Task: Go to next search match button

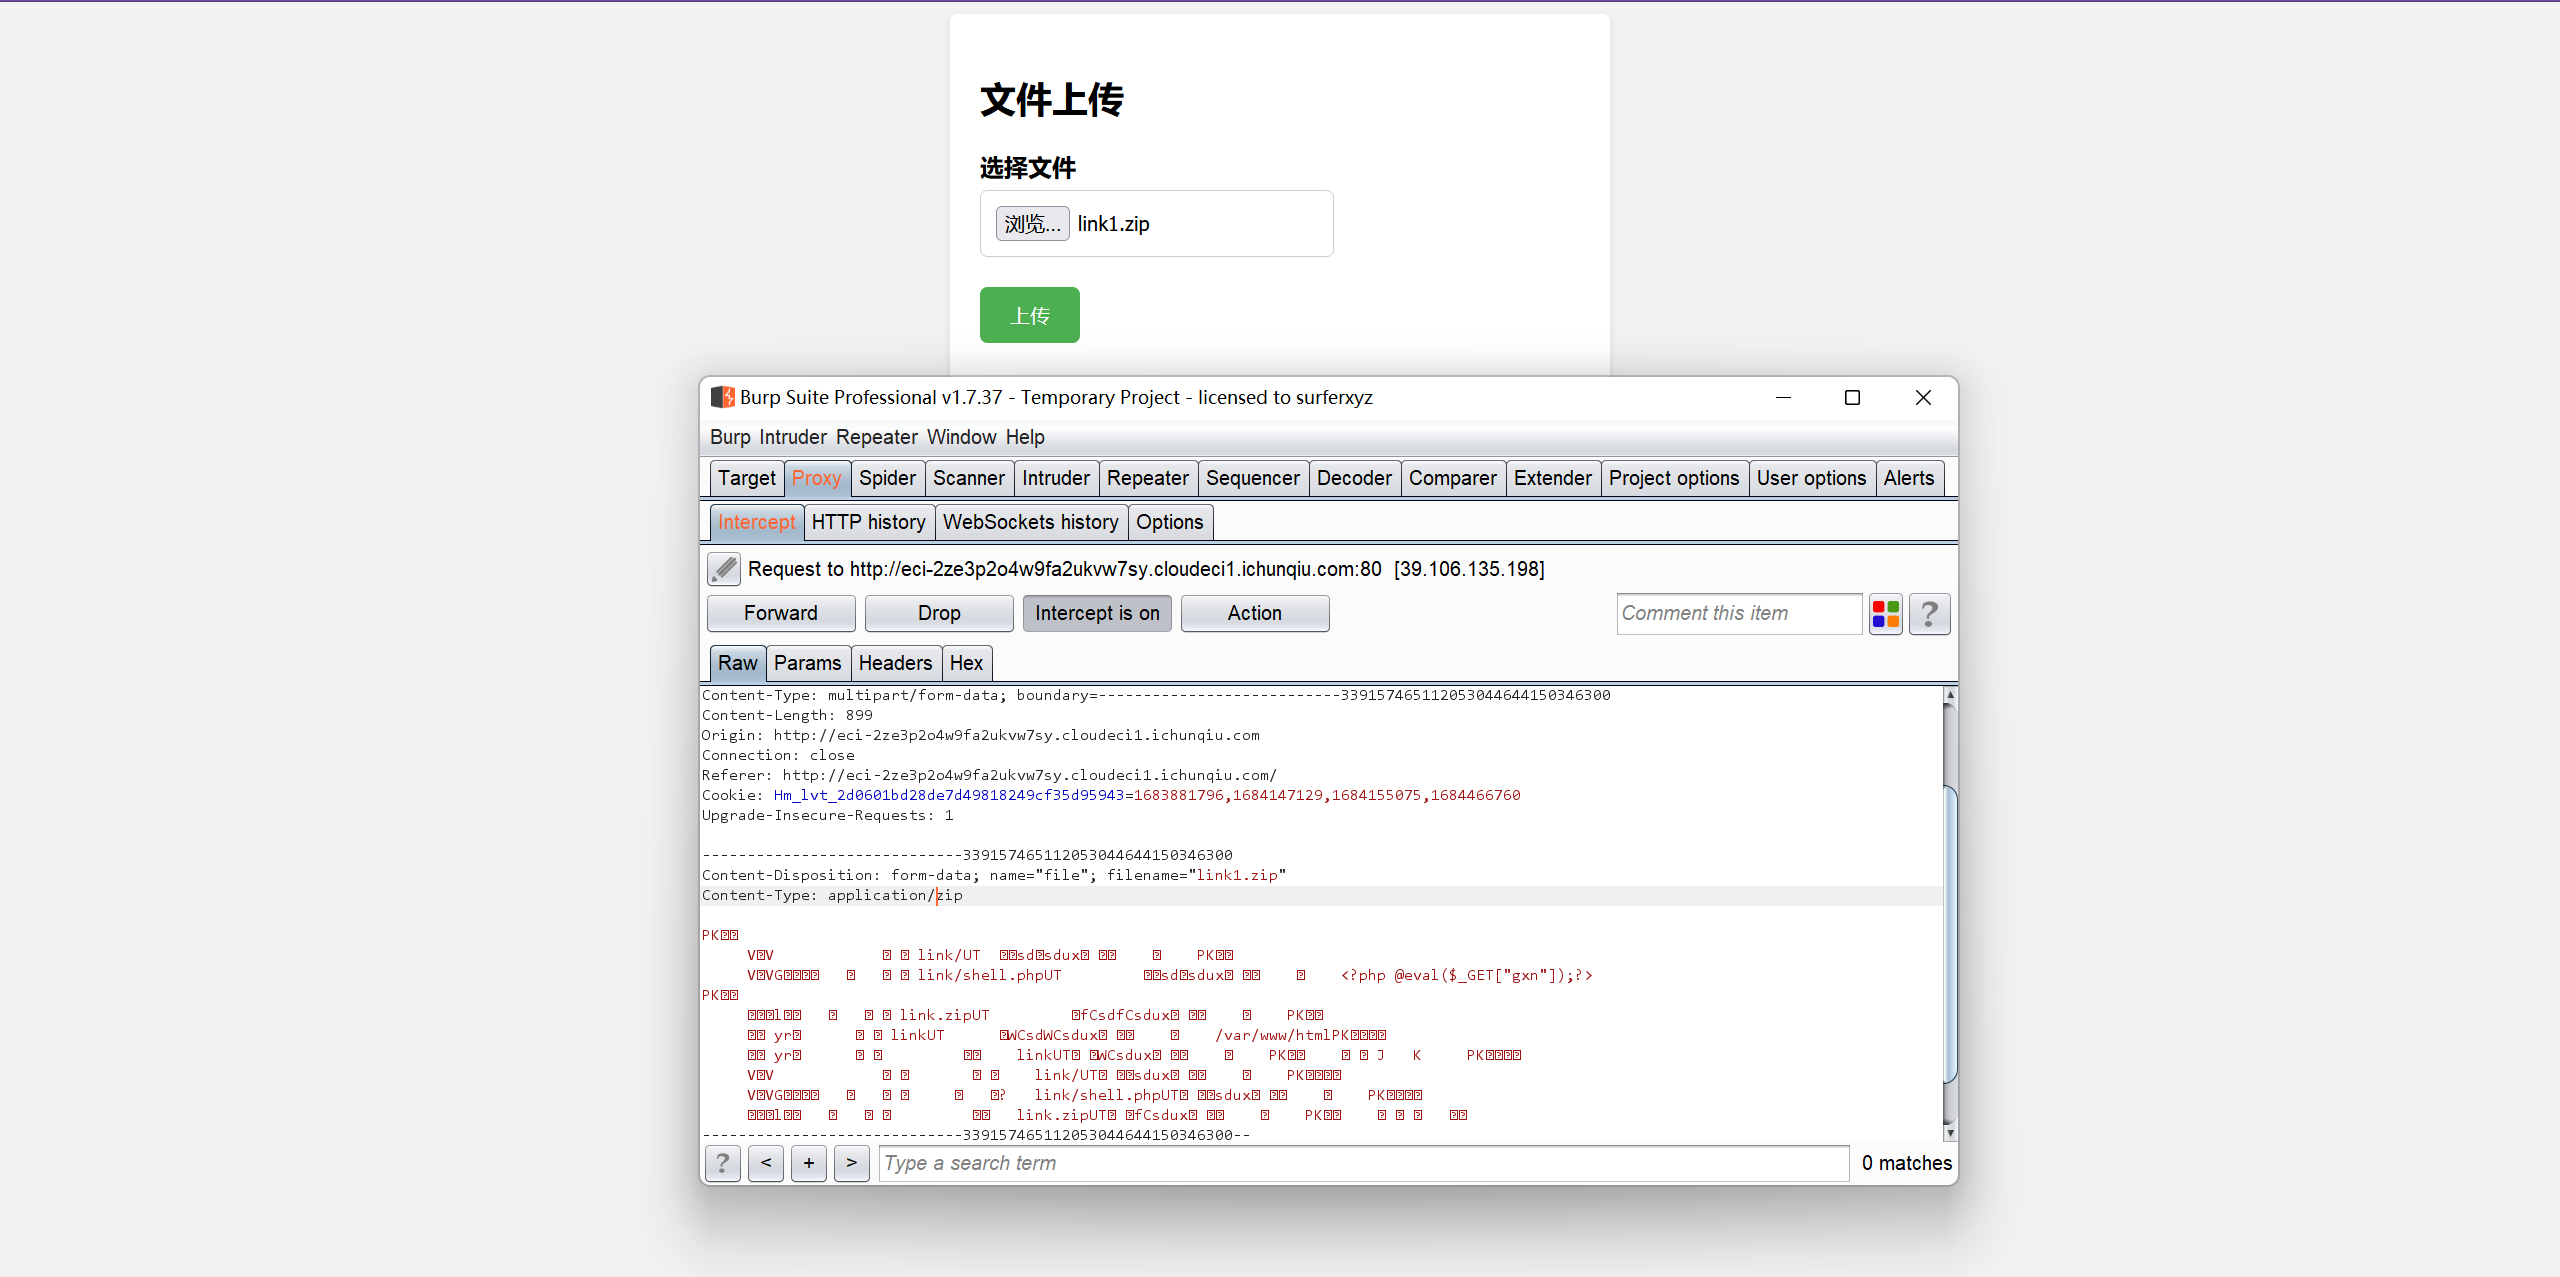Action: click(851, 1163)
